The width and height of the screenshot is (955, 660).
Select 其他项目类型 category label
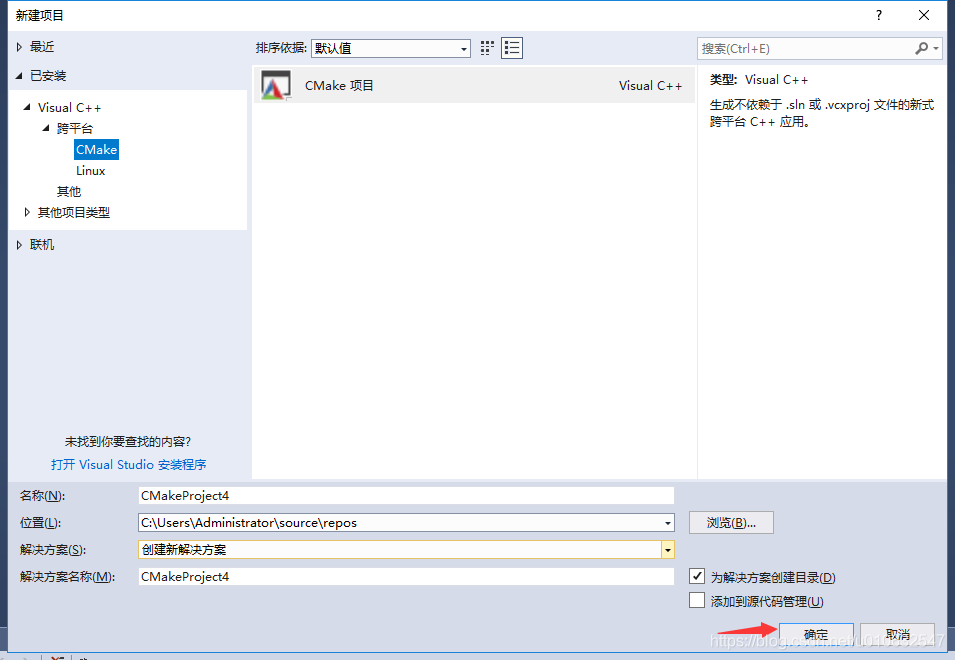[74, 212]
